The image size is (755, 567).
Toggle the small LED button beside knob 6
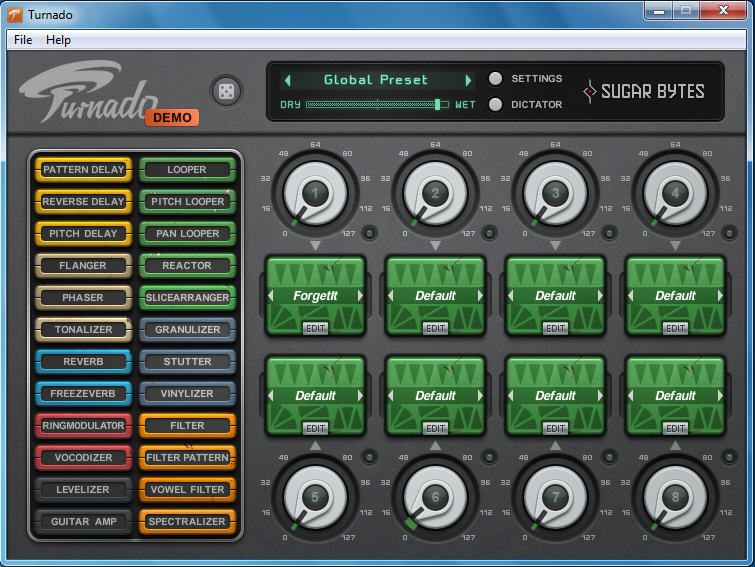(489, 457)
